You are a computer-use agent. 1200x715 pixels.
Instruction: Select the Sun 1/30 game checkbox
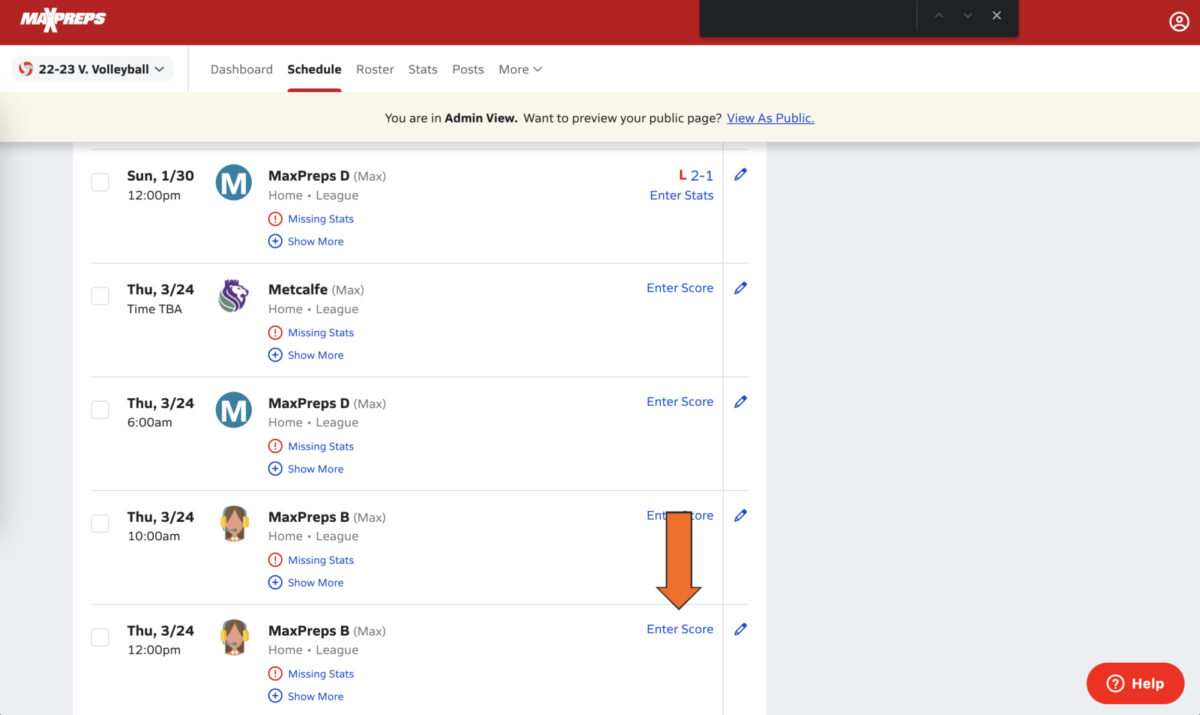pos(100,182)
